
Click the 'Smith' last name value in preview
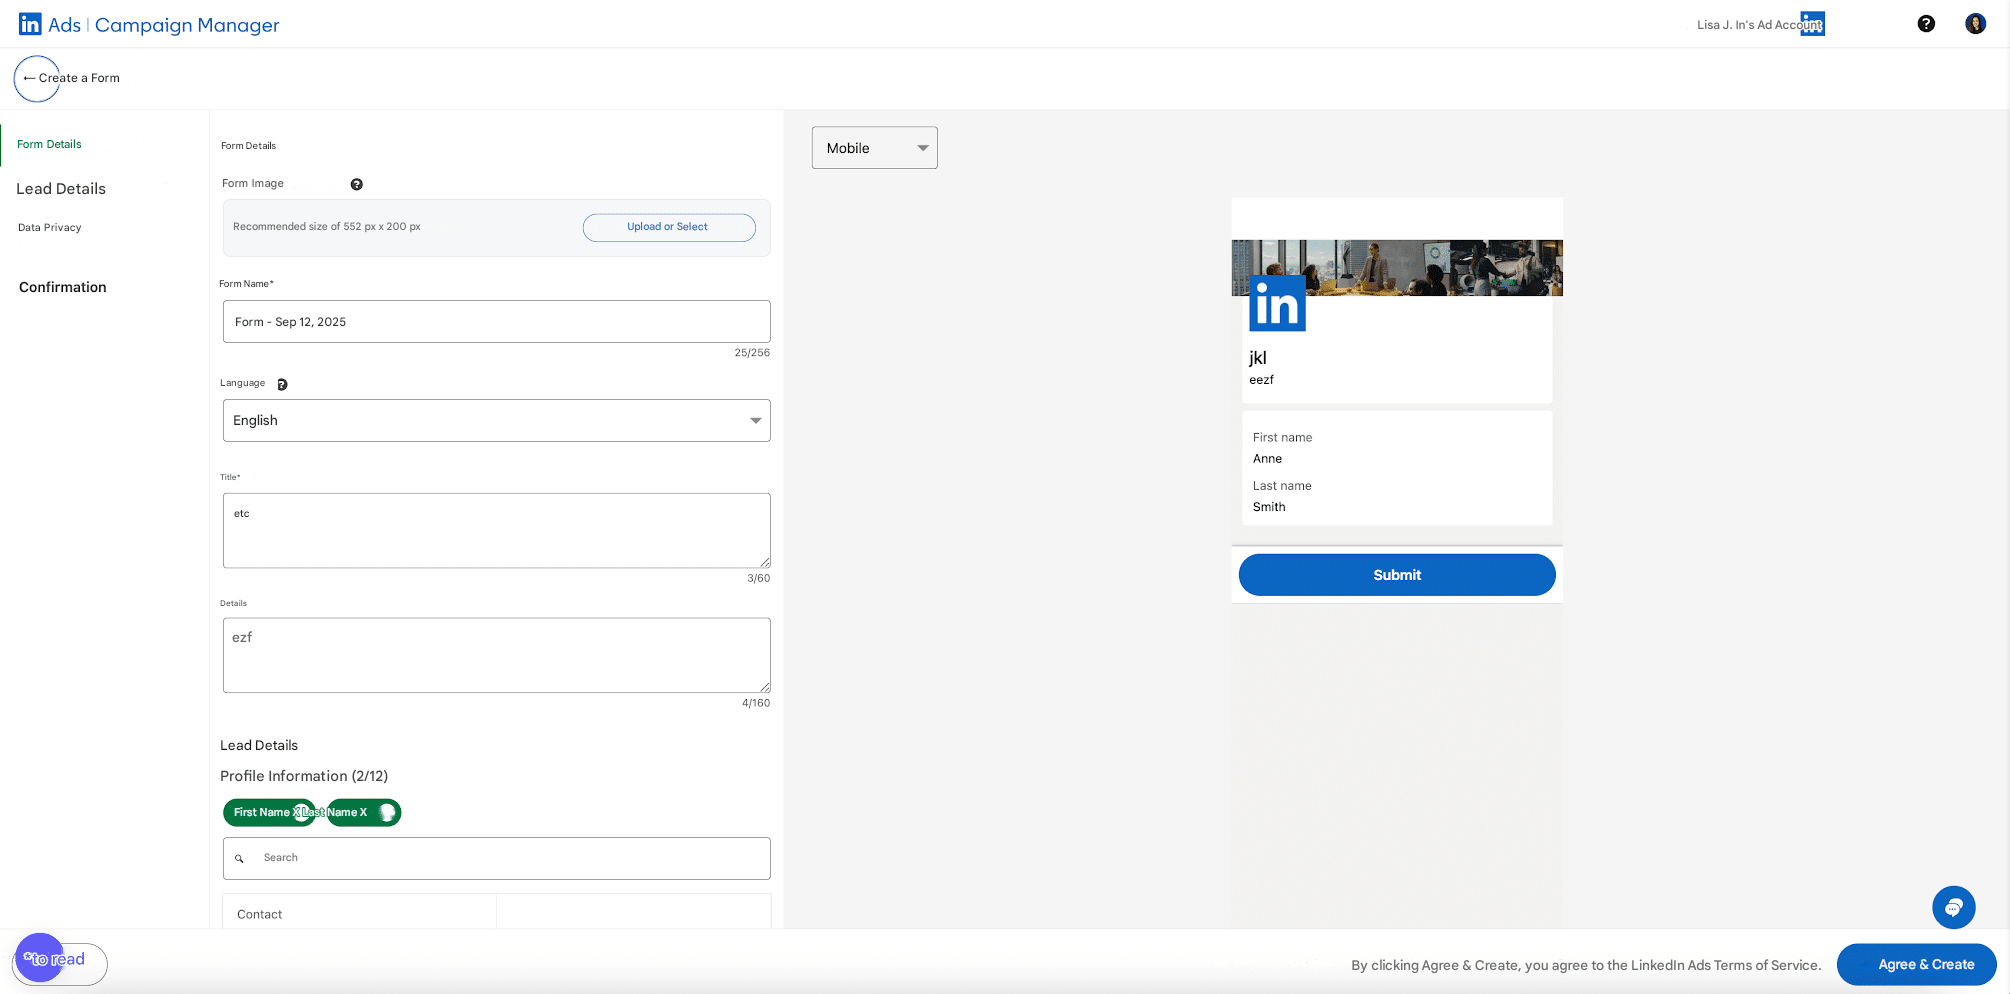[x=1269, y=507]
